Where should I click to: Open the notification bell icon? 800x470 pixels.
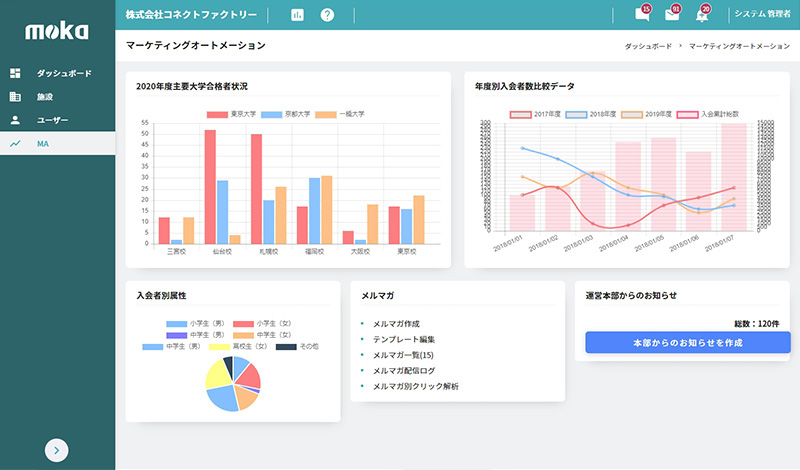[702, 15]
